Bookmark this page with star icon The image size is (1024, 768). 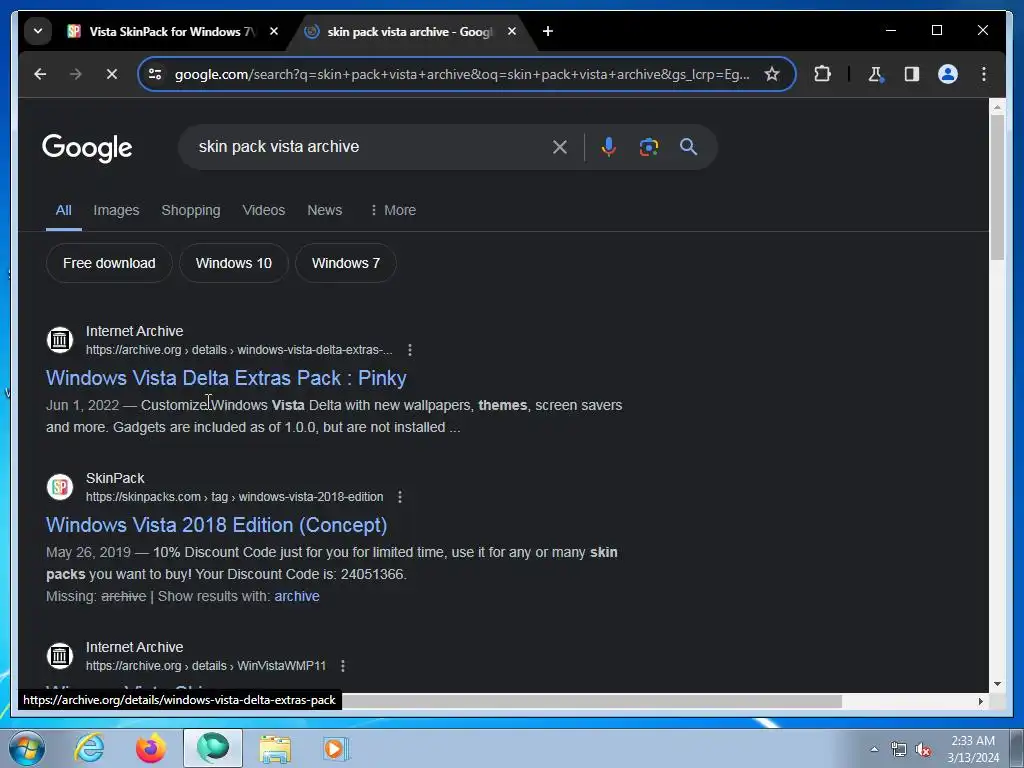point(772,74)
